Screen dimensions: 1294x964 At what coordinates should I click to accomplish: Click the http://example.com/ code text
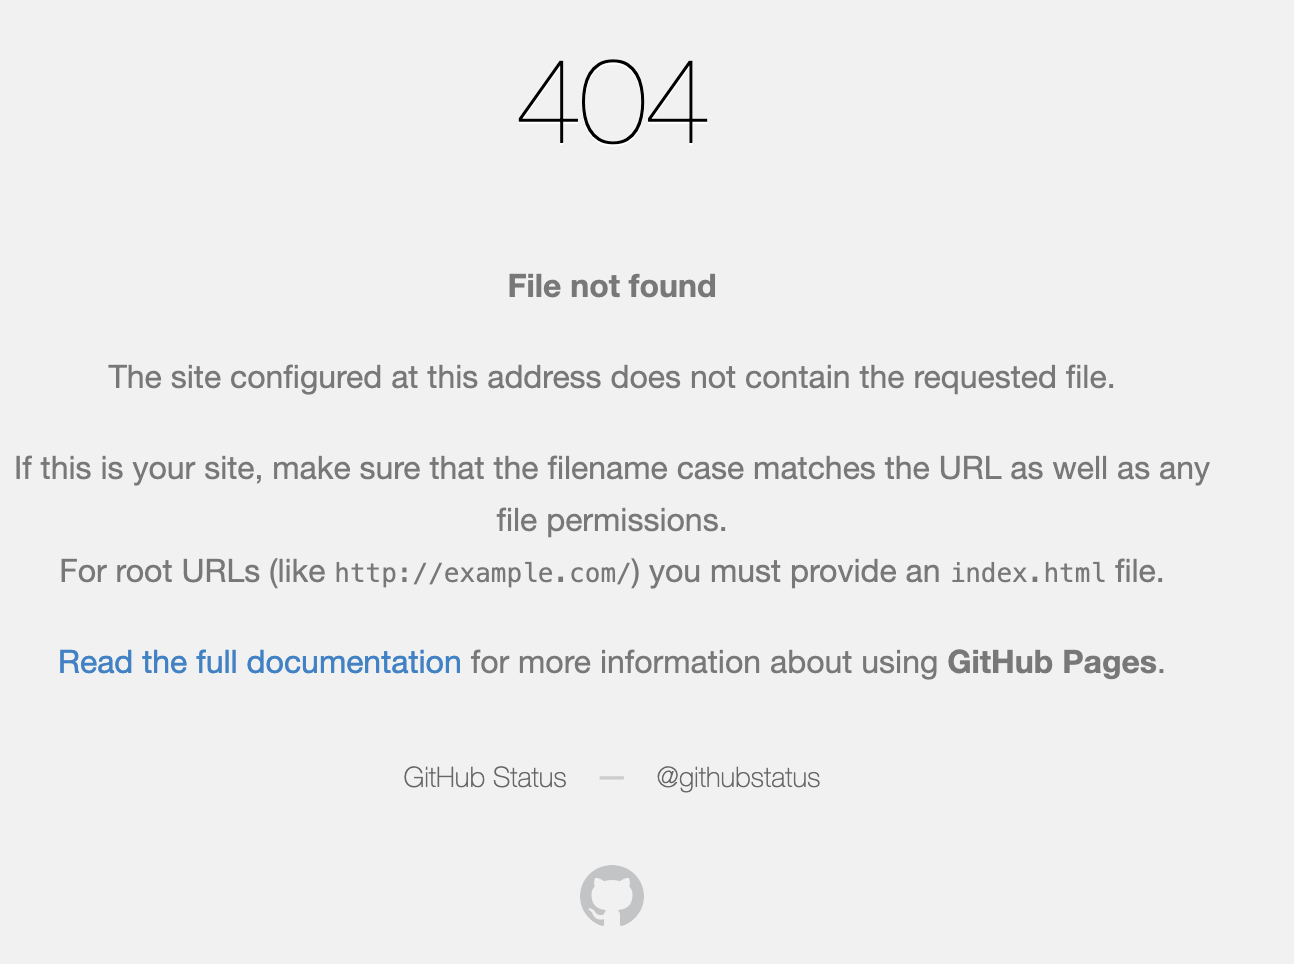point(483,573)
